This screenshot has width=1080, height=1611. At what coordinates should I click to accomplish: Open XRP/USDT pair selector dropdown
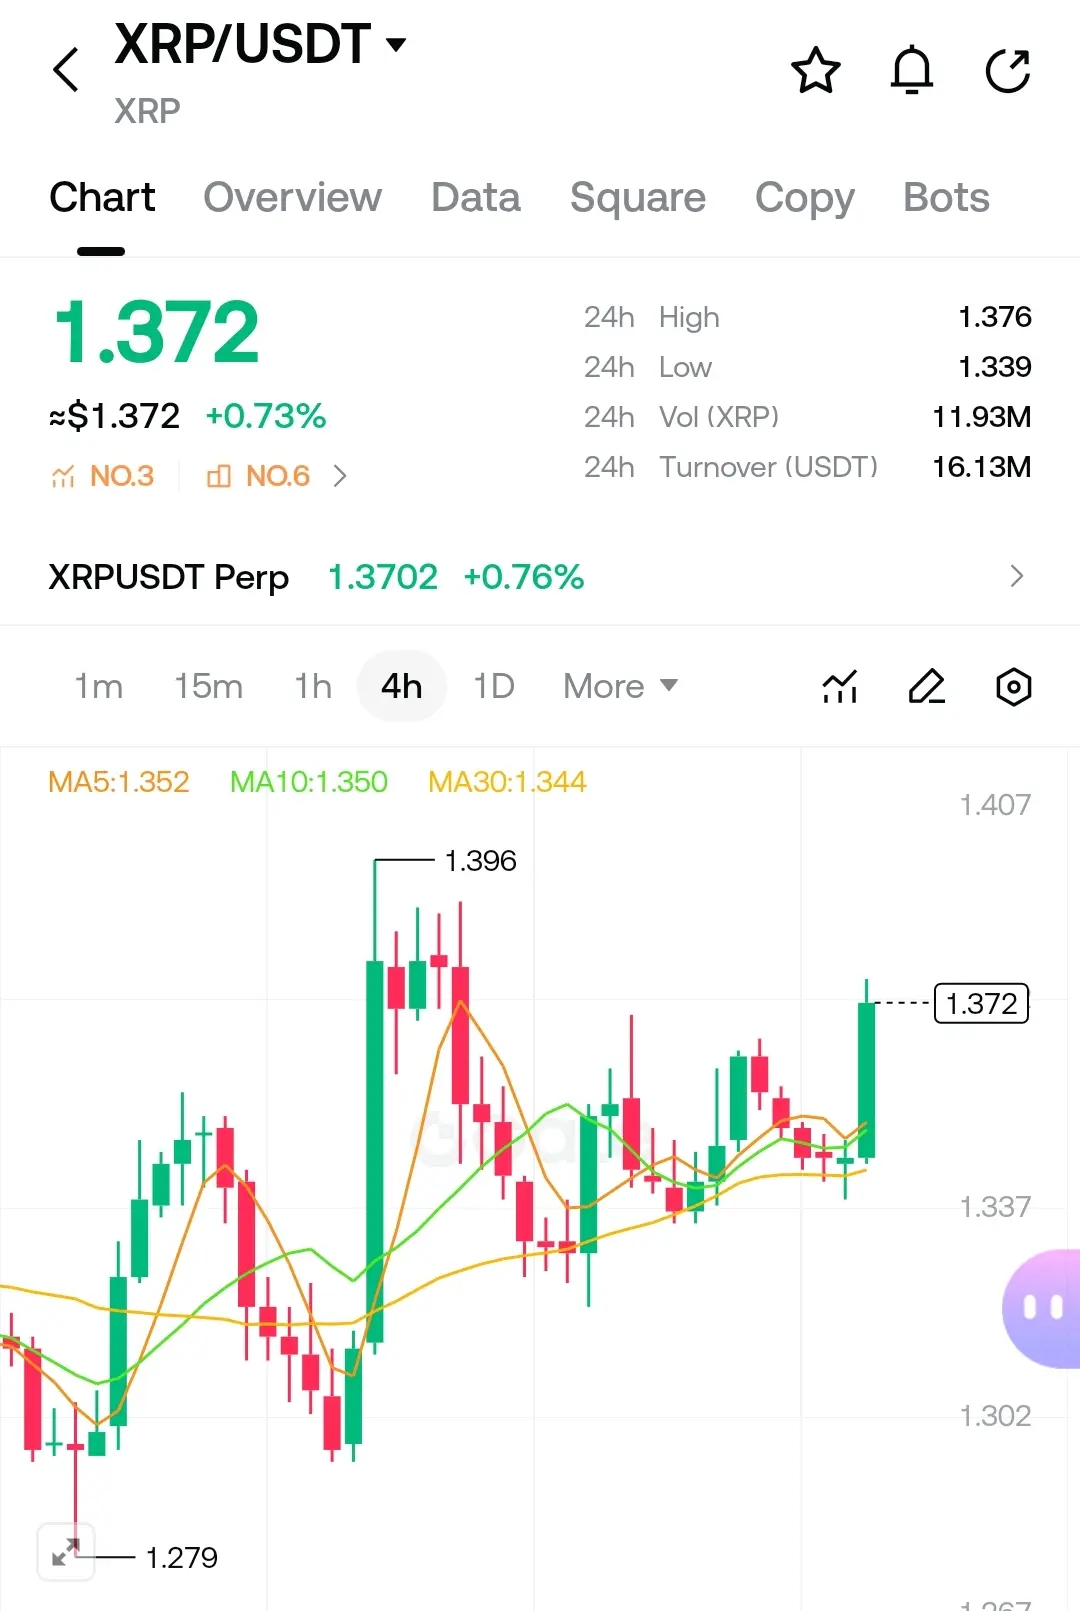point(396,44)
